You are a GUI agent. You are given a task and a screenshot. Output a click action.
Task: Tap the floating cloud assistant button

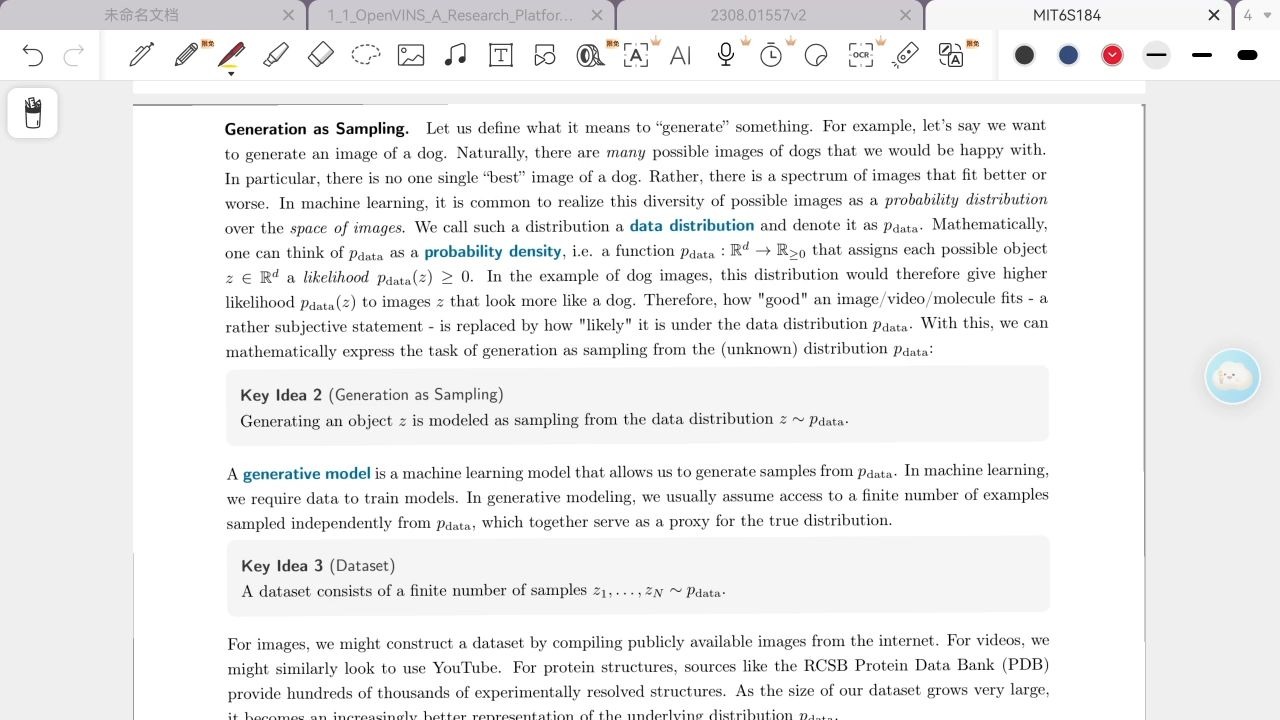coord(1232,377)
